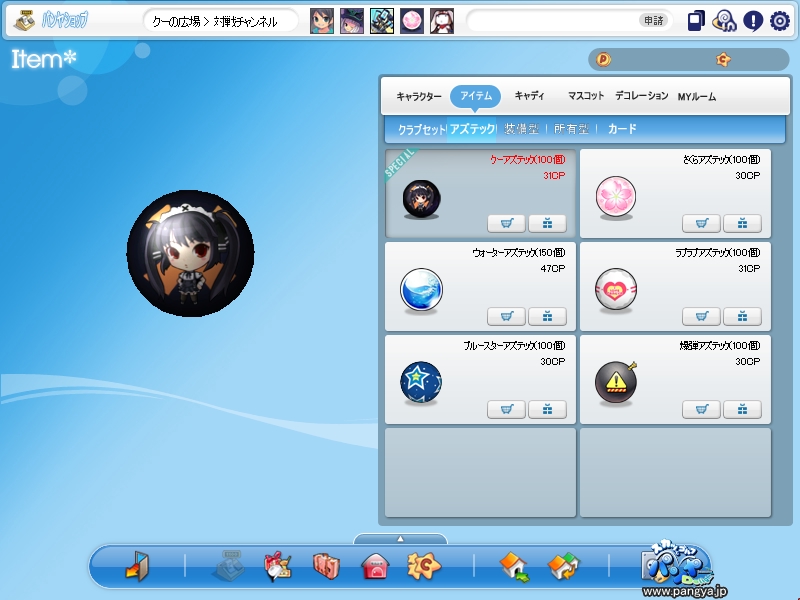Click the 47CP price text

point(553,268)
